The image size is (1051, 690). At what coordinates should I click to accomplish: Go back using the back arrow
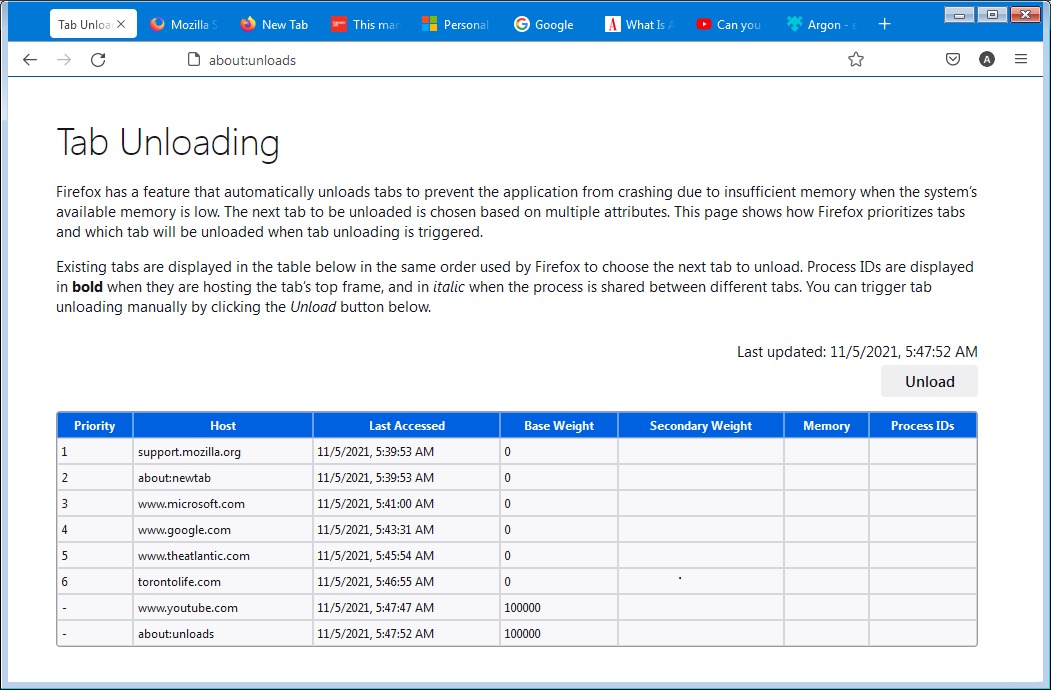29,60
